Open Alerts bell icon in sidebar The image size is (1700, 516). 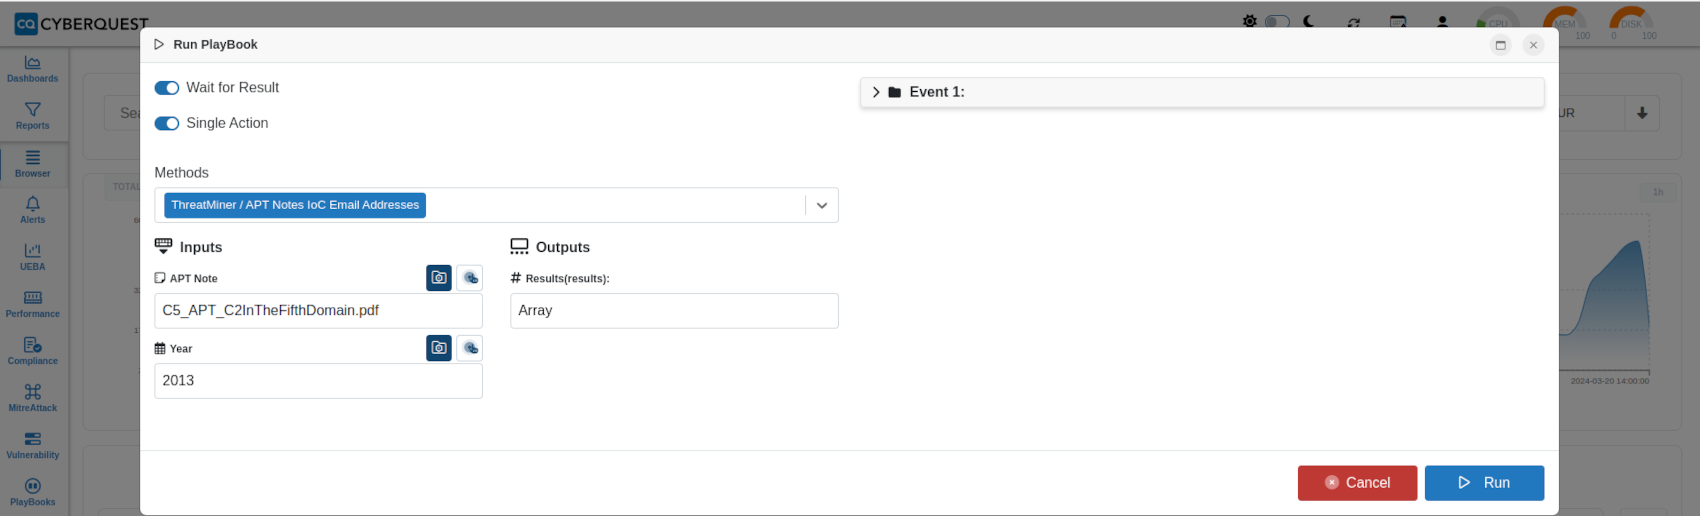tap(33, 203)
